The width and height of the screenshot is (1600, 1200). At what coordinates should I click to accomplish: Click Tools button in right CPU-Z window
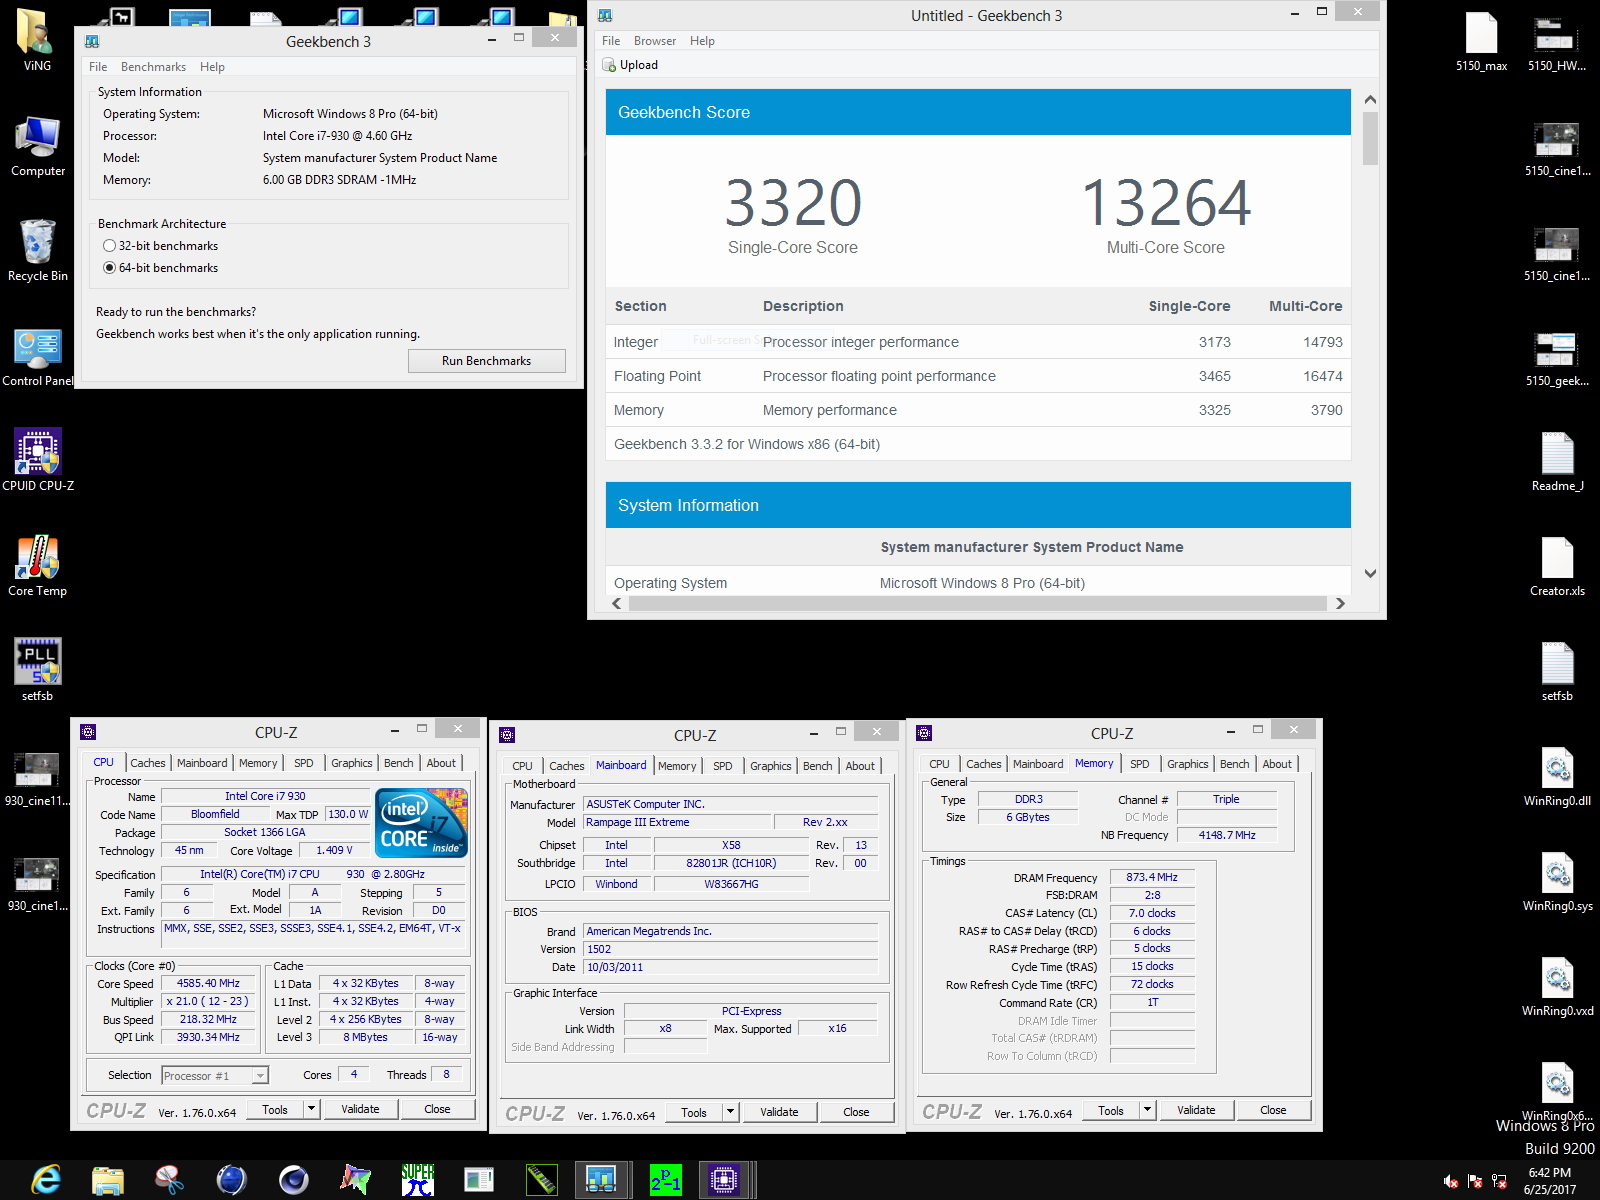(x=1111, y=1110)
